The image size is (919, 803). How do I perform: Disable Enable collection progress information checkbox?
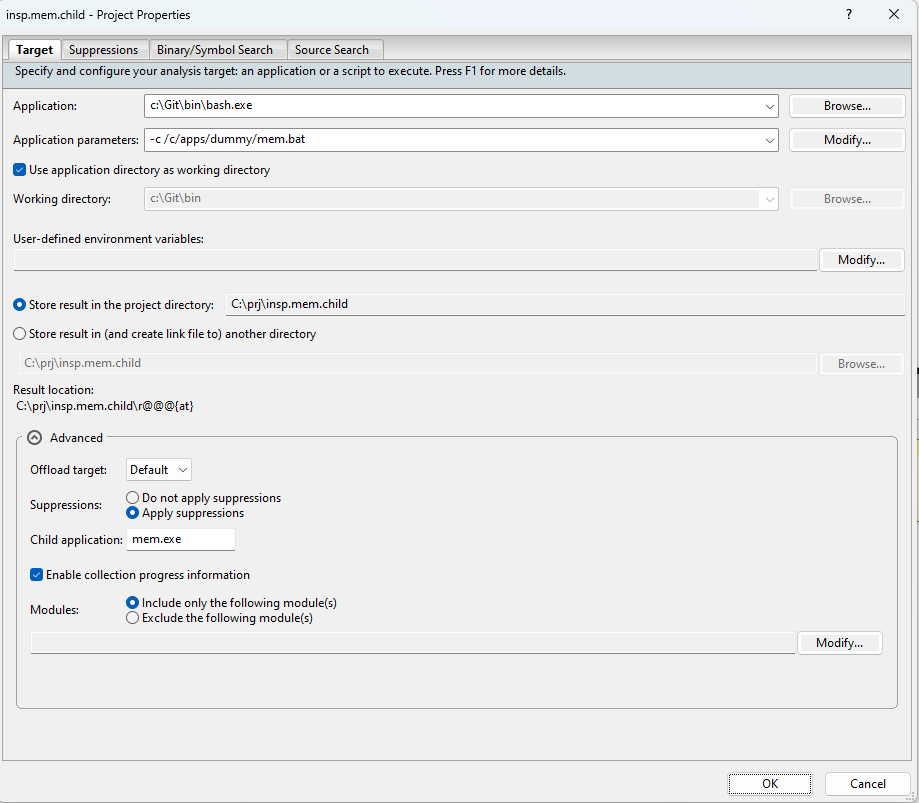point(37,575)
